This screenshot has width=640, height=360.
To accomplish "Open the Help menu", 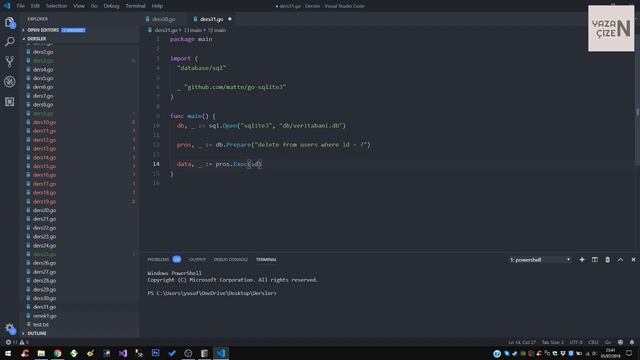I will click(157, 6).
